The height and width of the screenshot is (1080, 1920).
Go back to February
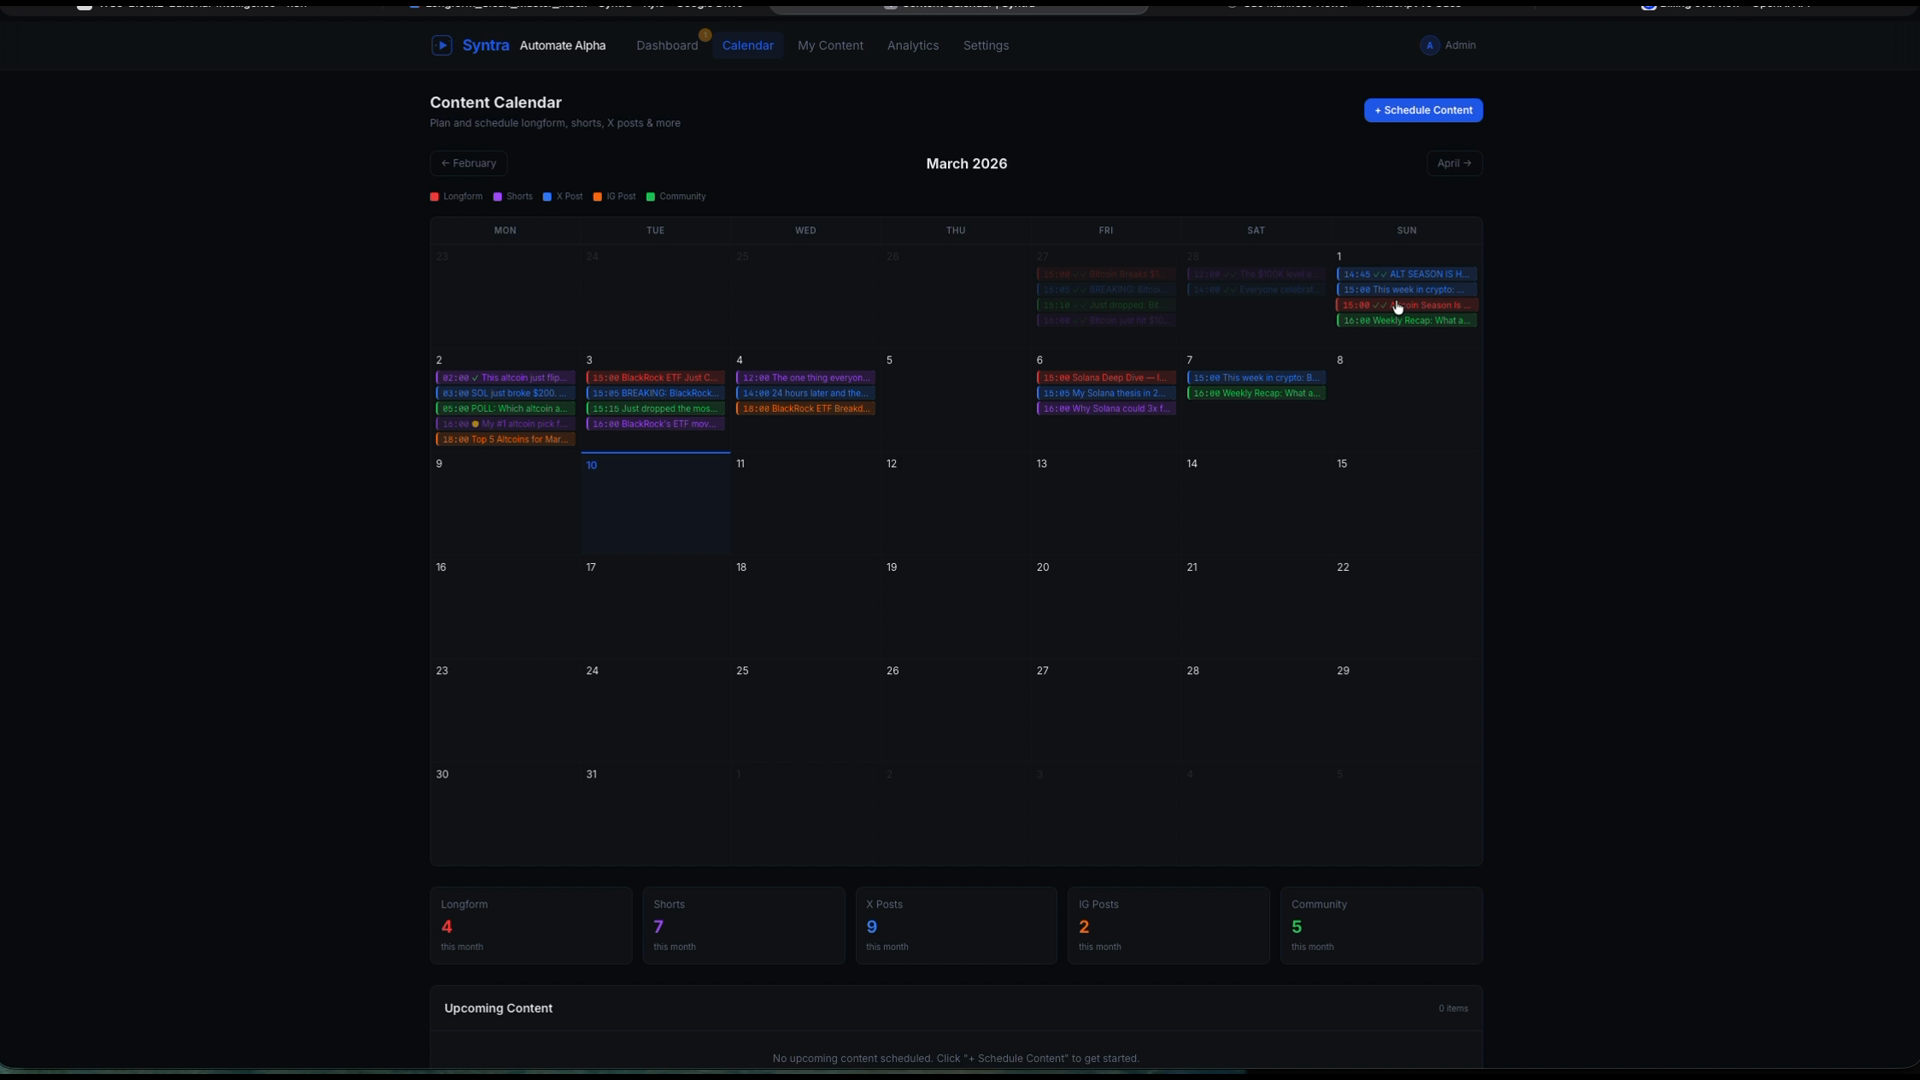[469, 163]
